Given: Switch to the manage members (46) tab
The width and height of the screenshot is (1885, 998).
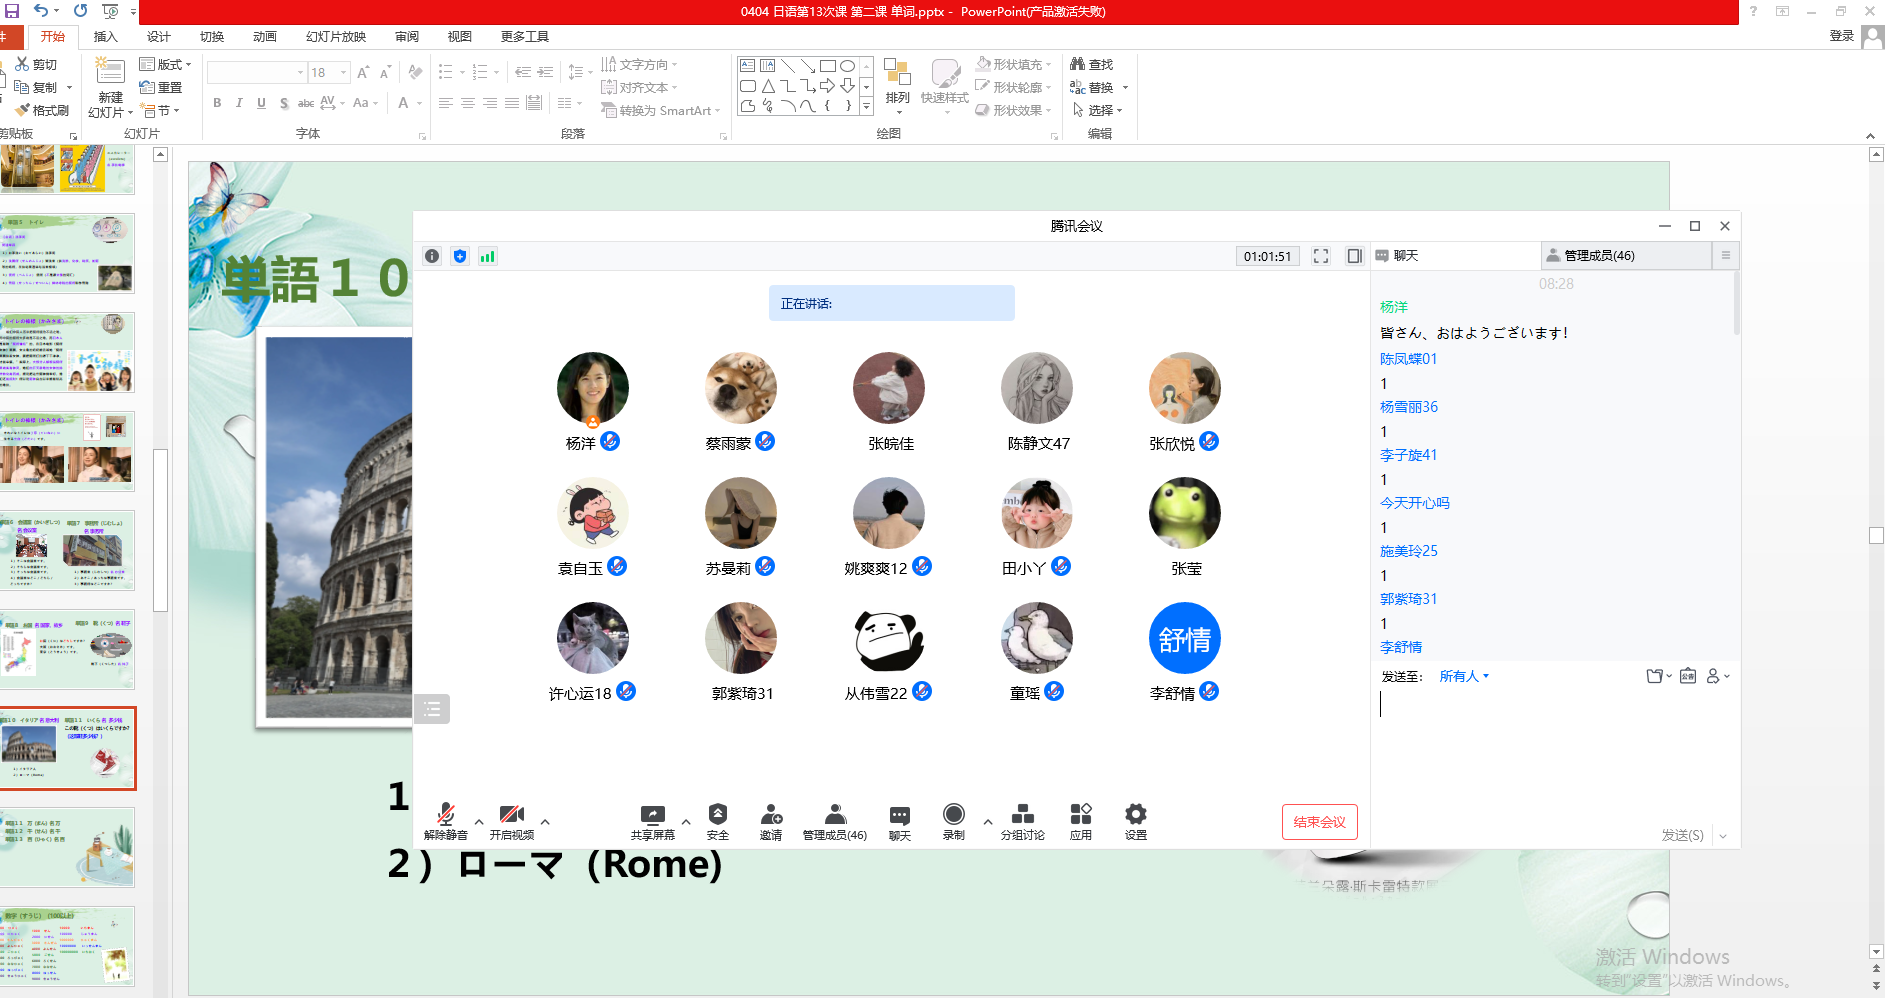Looking at the screenshot, I should click(x=1625, y=256).
